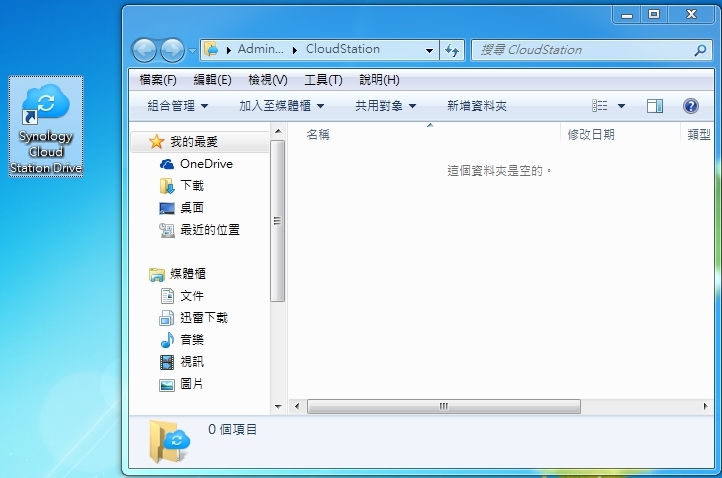Click the 這個資料夾是空的 message
This screenshot has height=478, width=722.
499,171
